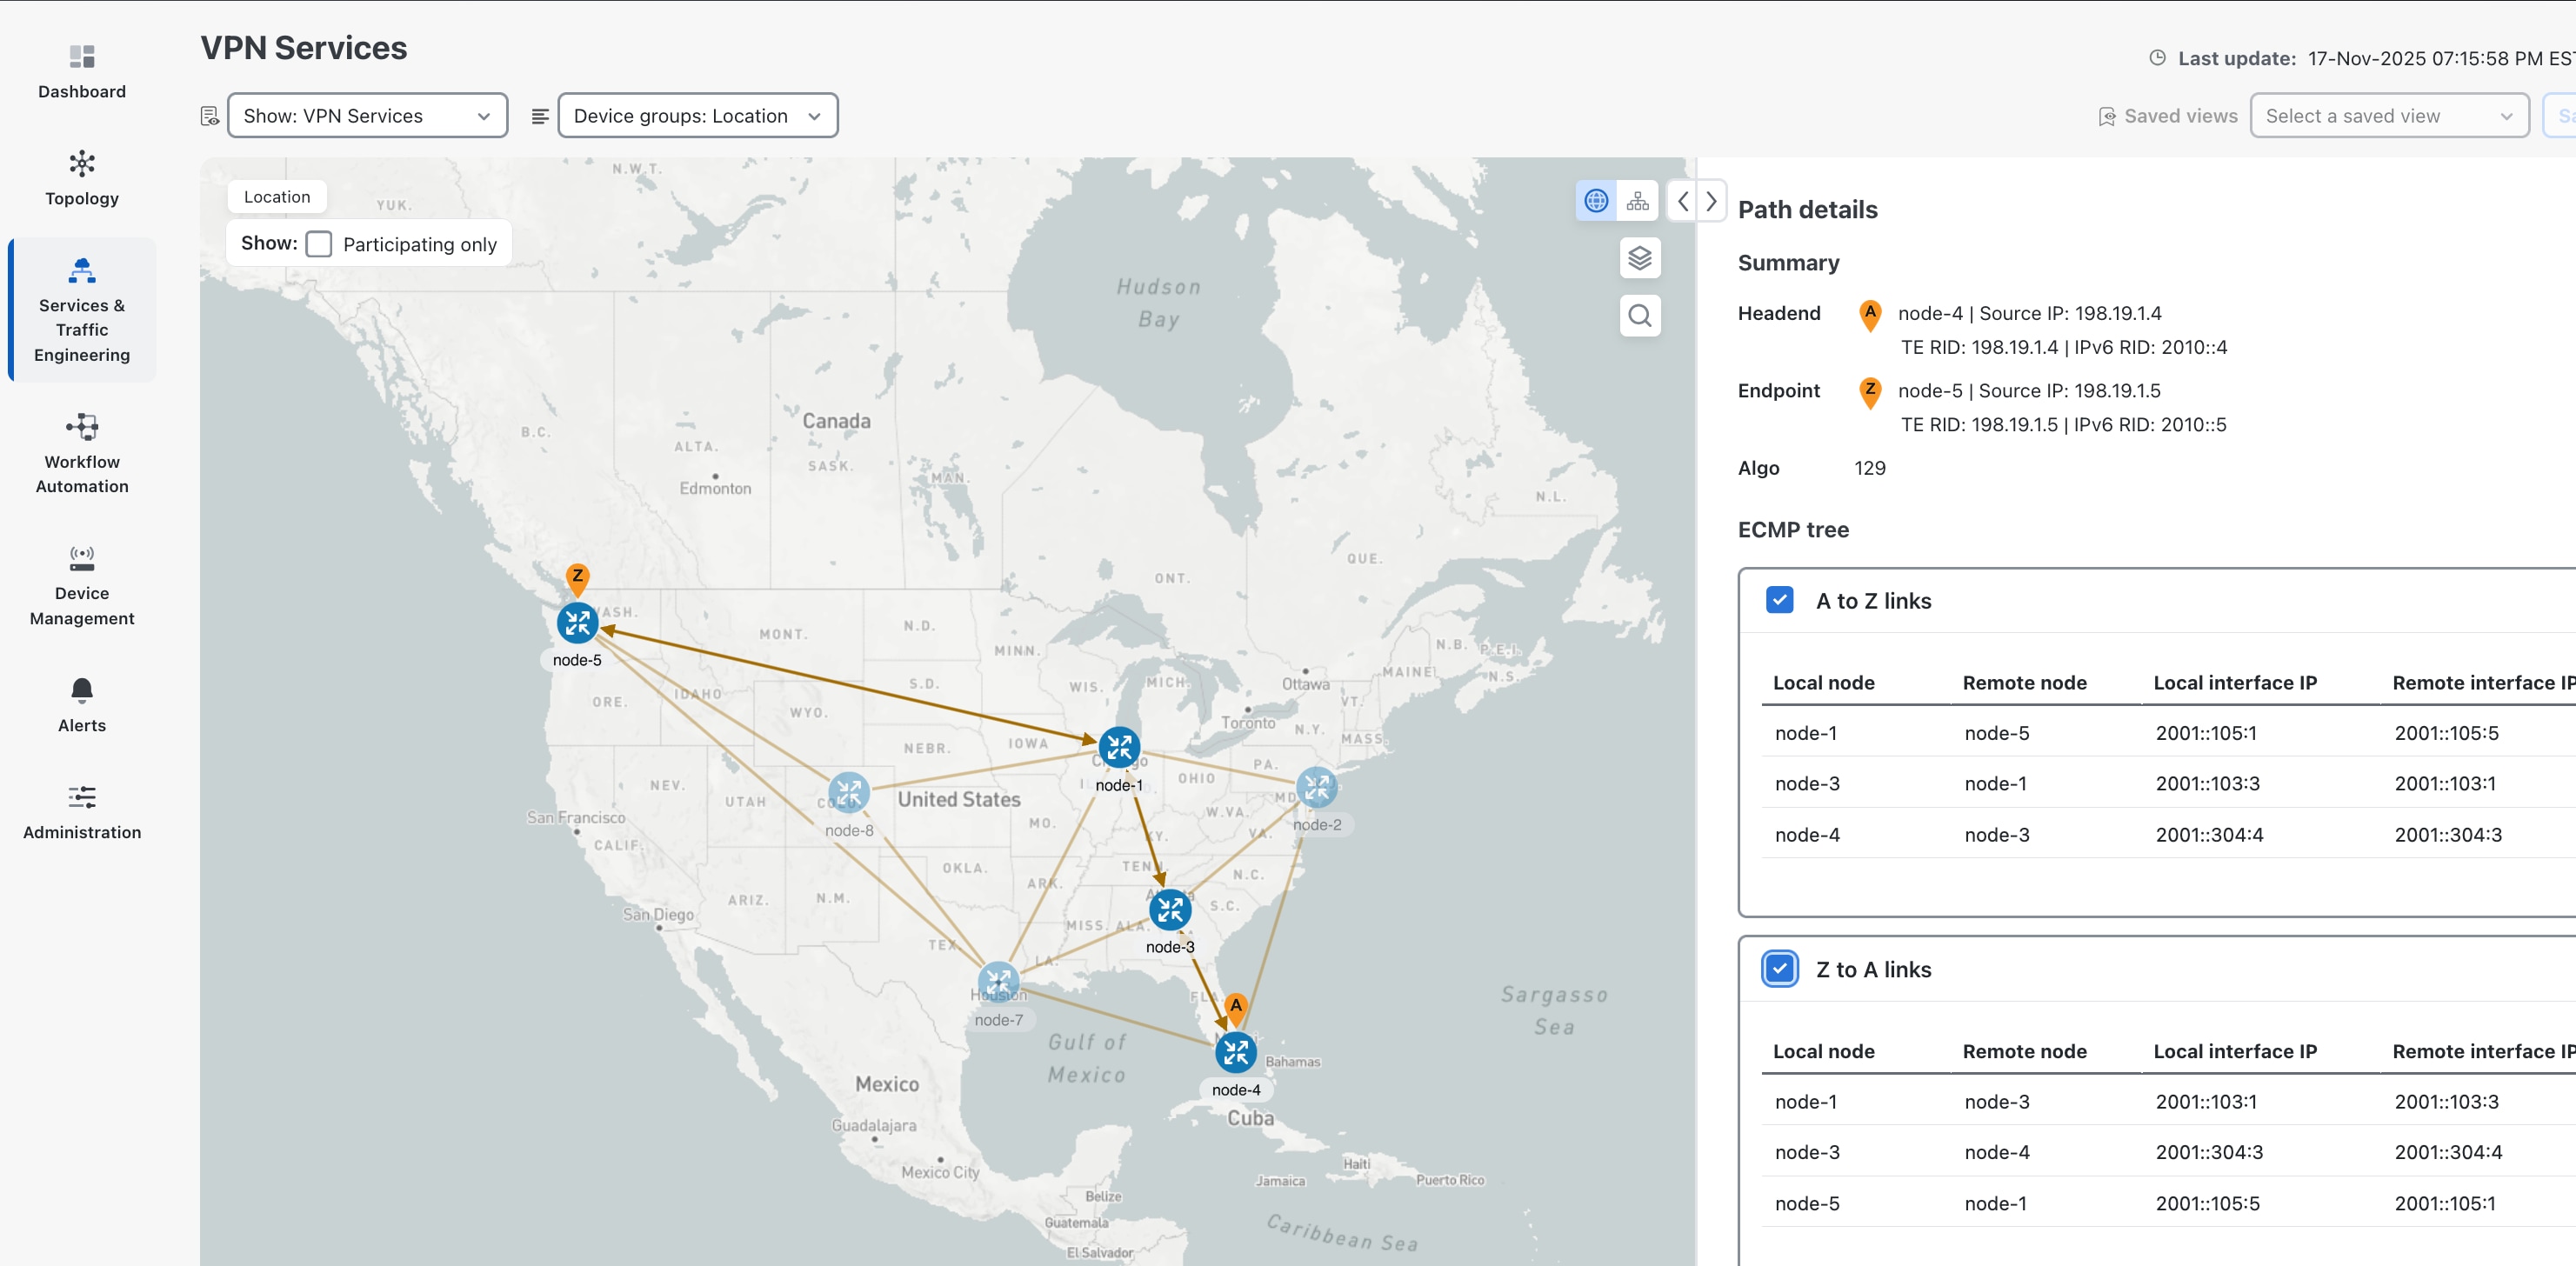Sort A to Z table by Local interface IP
Image resolution: width=2576 pixels, height=1266 pixels.
coord(2235,683)
